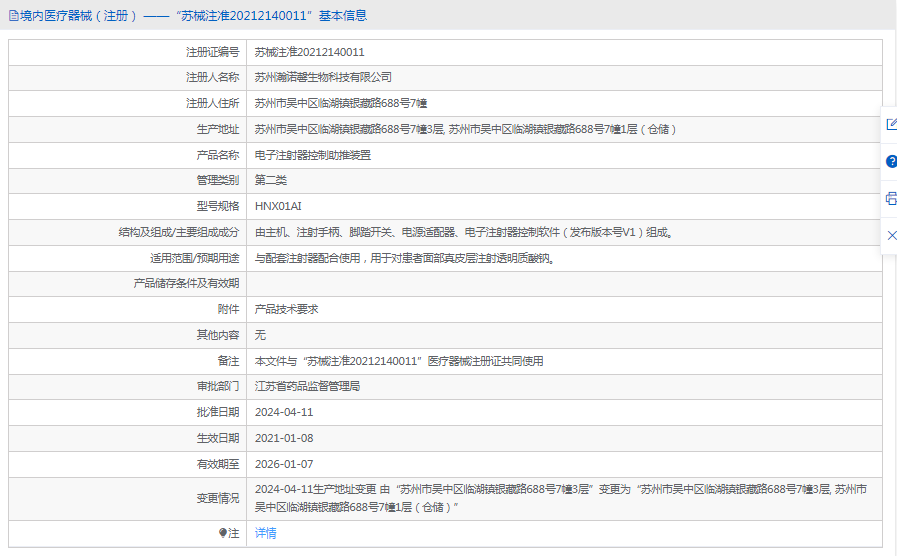Click 生效日期 value 2021-01-08
Screen dimensions: 897x556
284,438
